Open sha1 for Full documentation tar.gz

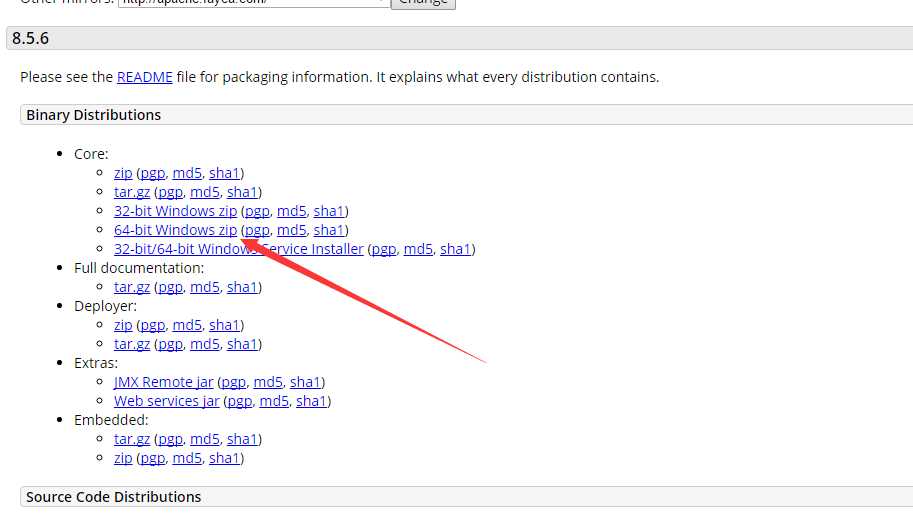242,287
